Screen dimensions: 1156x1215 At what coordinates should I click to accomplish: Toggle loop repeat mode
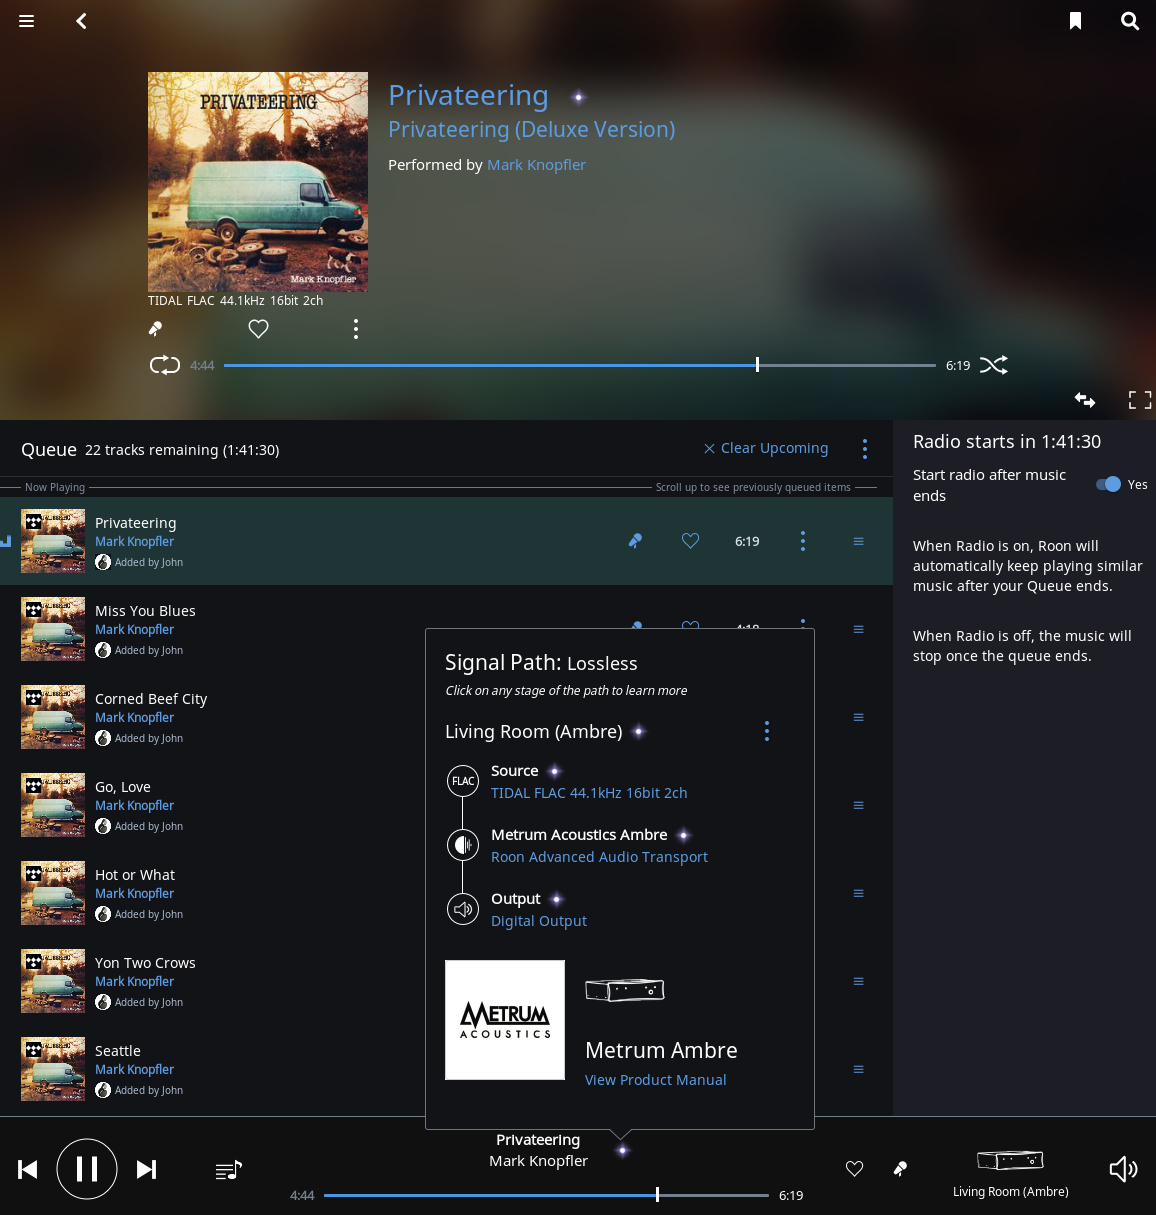pyautogui.click(x=165, y=365)
